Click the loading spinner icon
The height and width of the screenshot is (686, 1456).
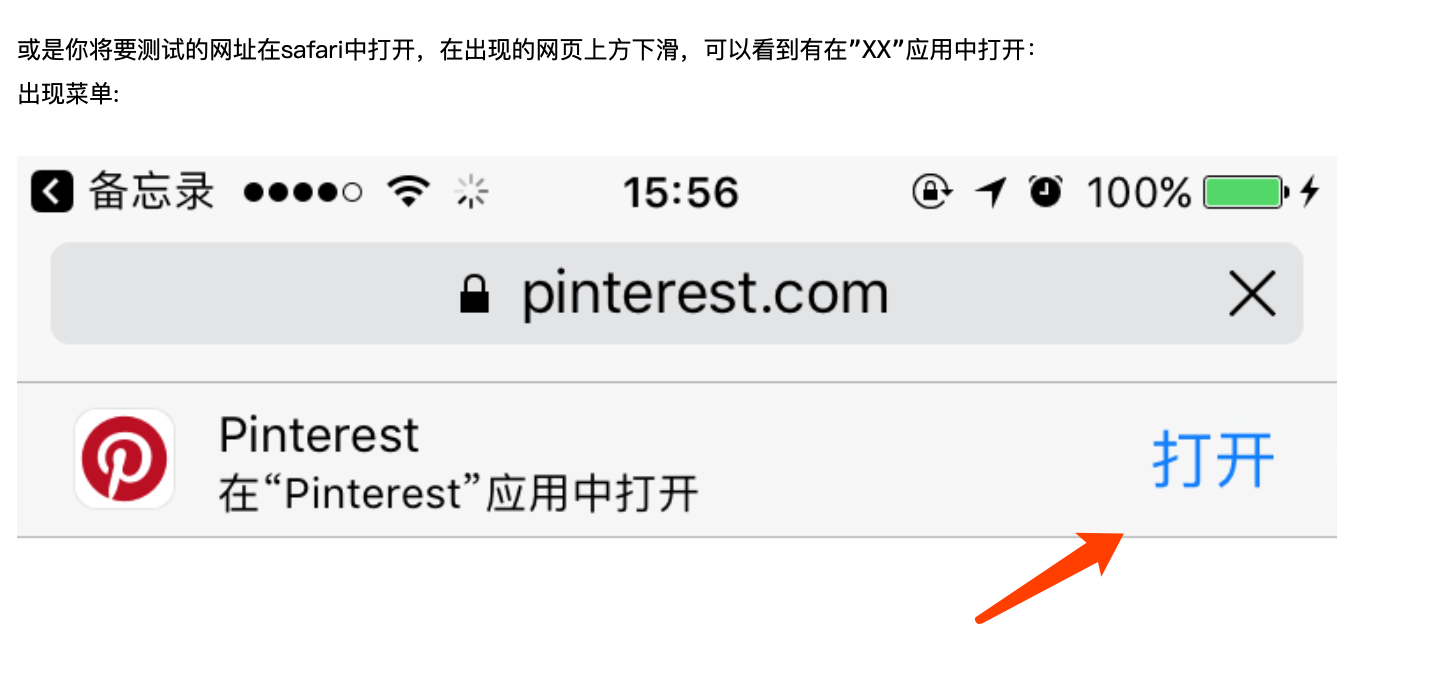point(471,191)
